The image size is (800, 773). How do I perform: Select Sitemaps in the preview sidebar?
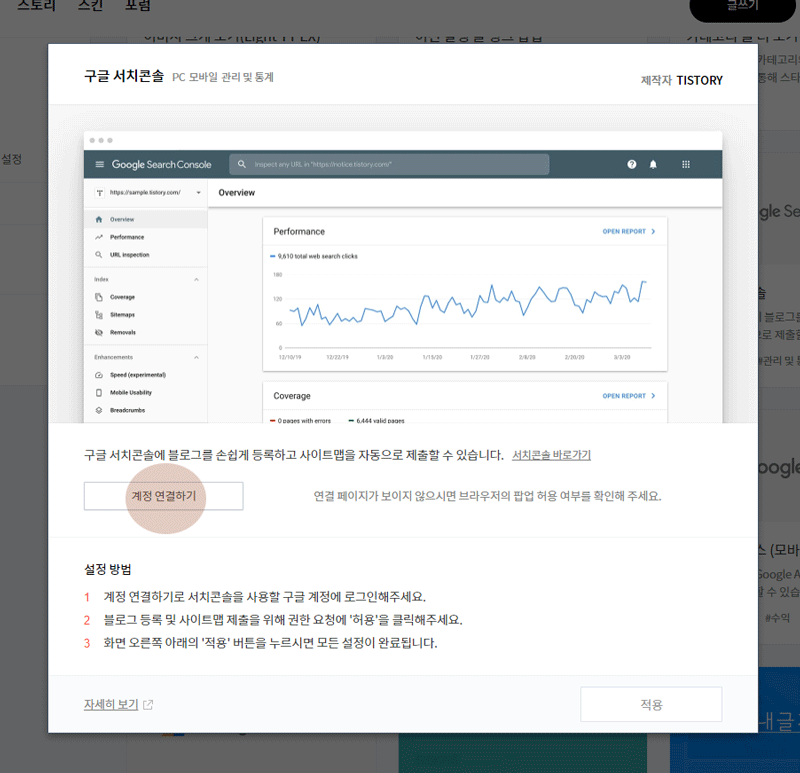point(145,315)
